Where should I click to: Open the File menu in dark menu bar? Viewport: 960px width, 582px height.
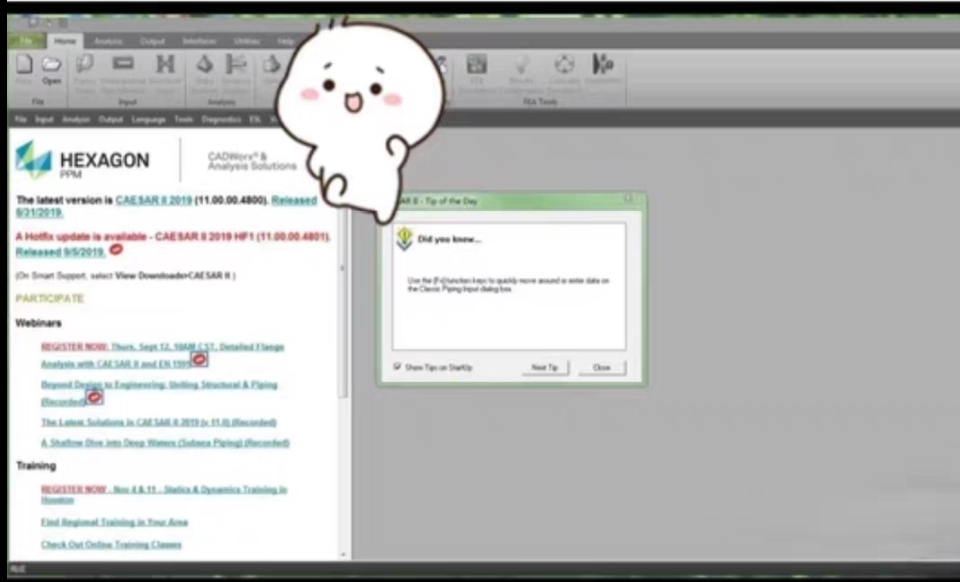21,119
